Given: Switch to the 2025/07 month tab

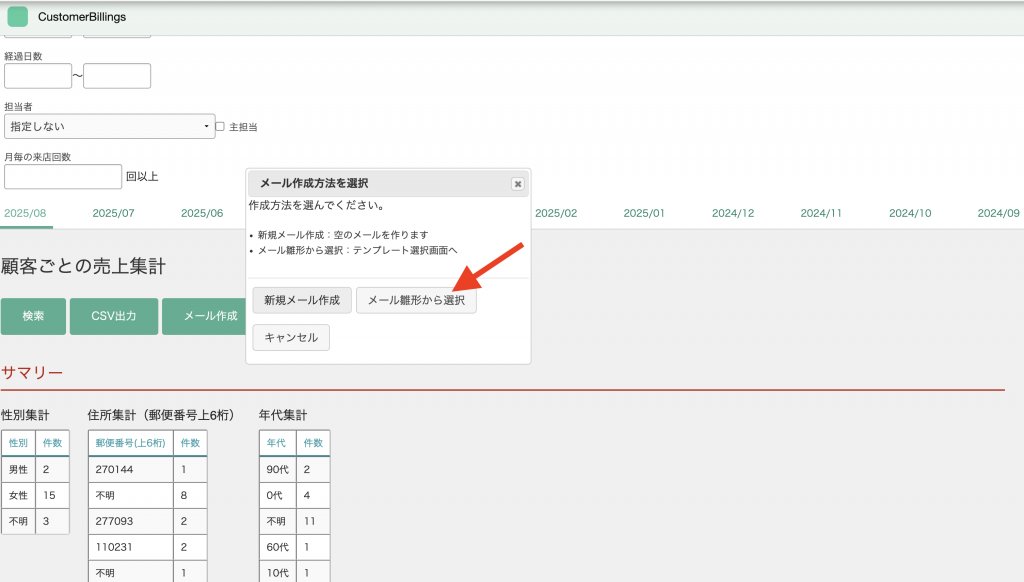Looking at the screenshot, I should [113, 213].
